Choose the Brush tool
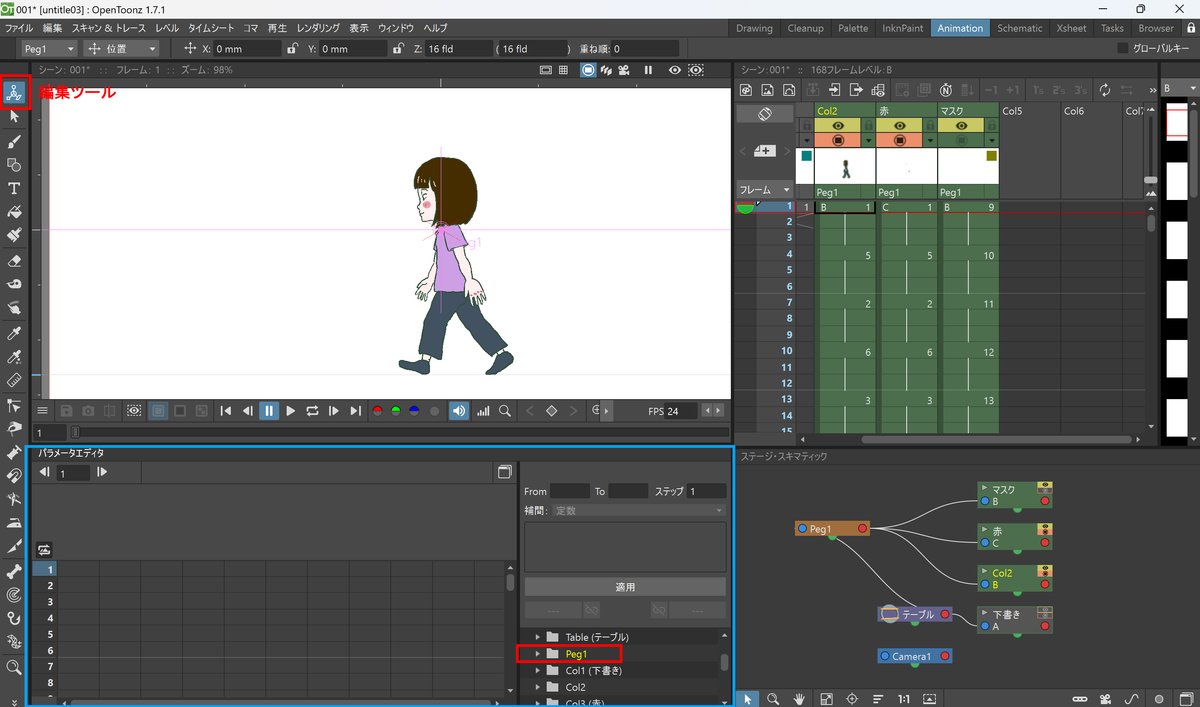 (x=14, y=141)
